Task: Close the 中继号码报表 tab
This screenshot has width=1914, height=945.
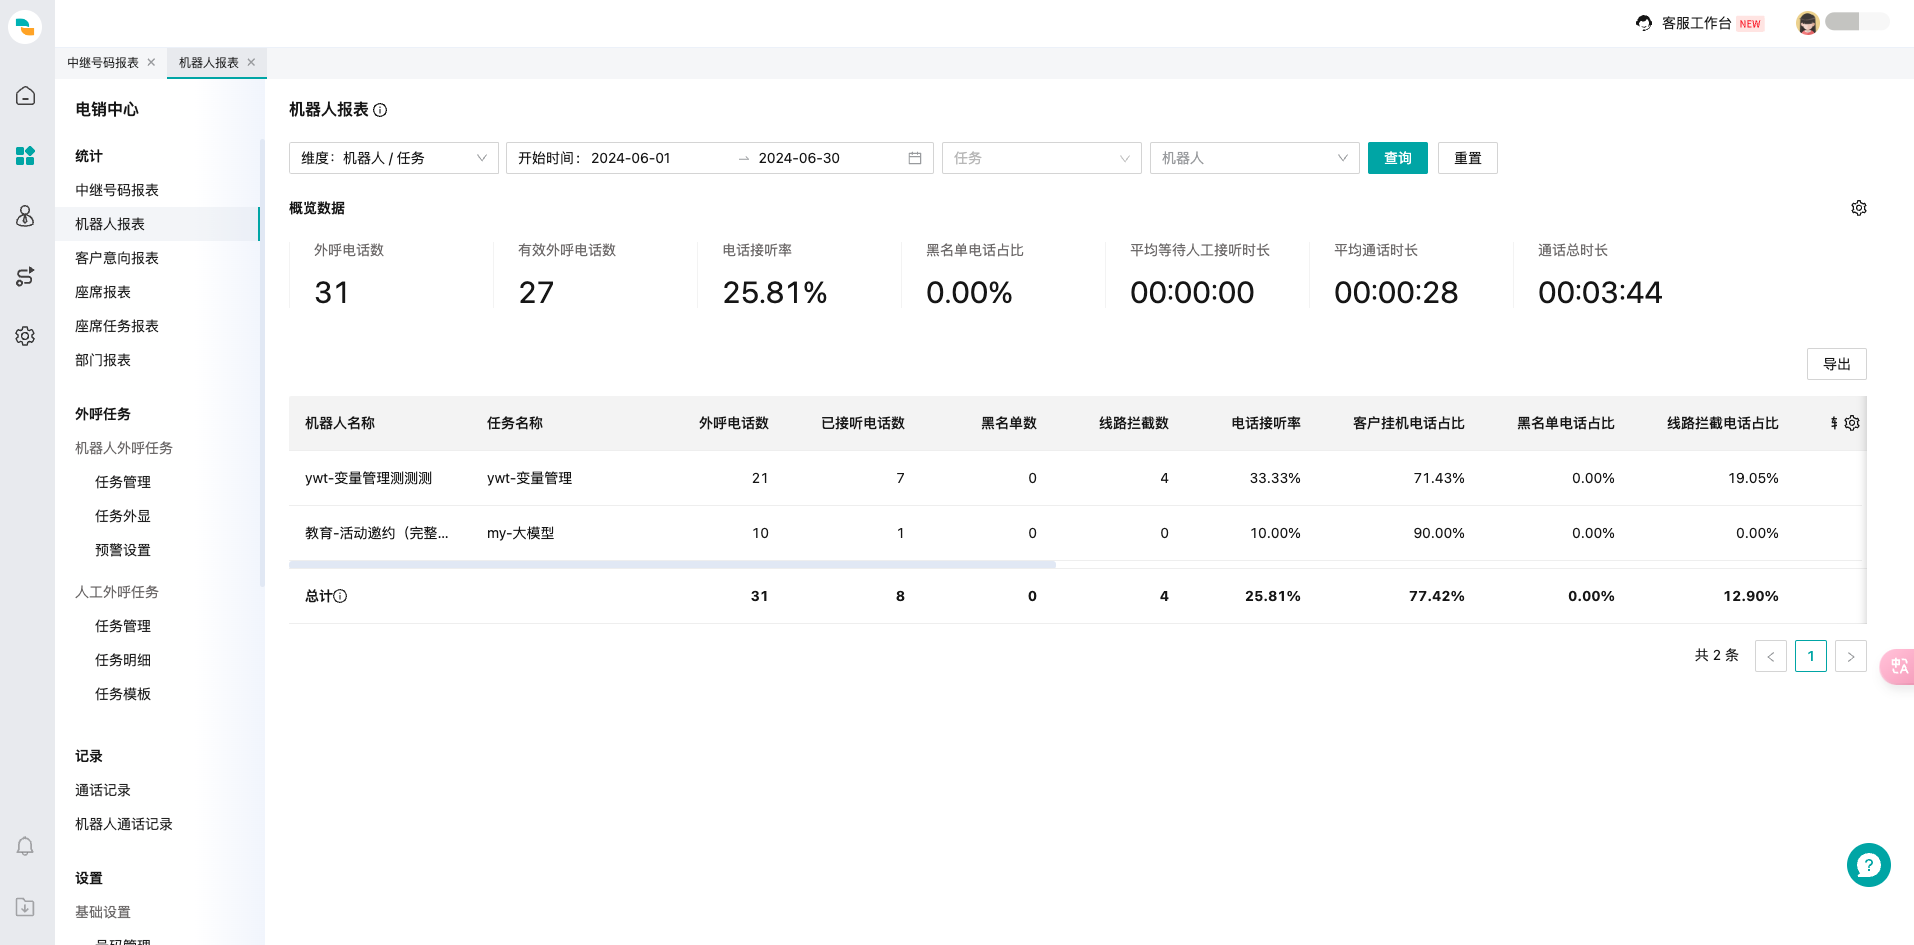Action: click(152, 62)
